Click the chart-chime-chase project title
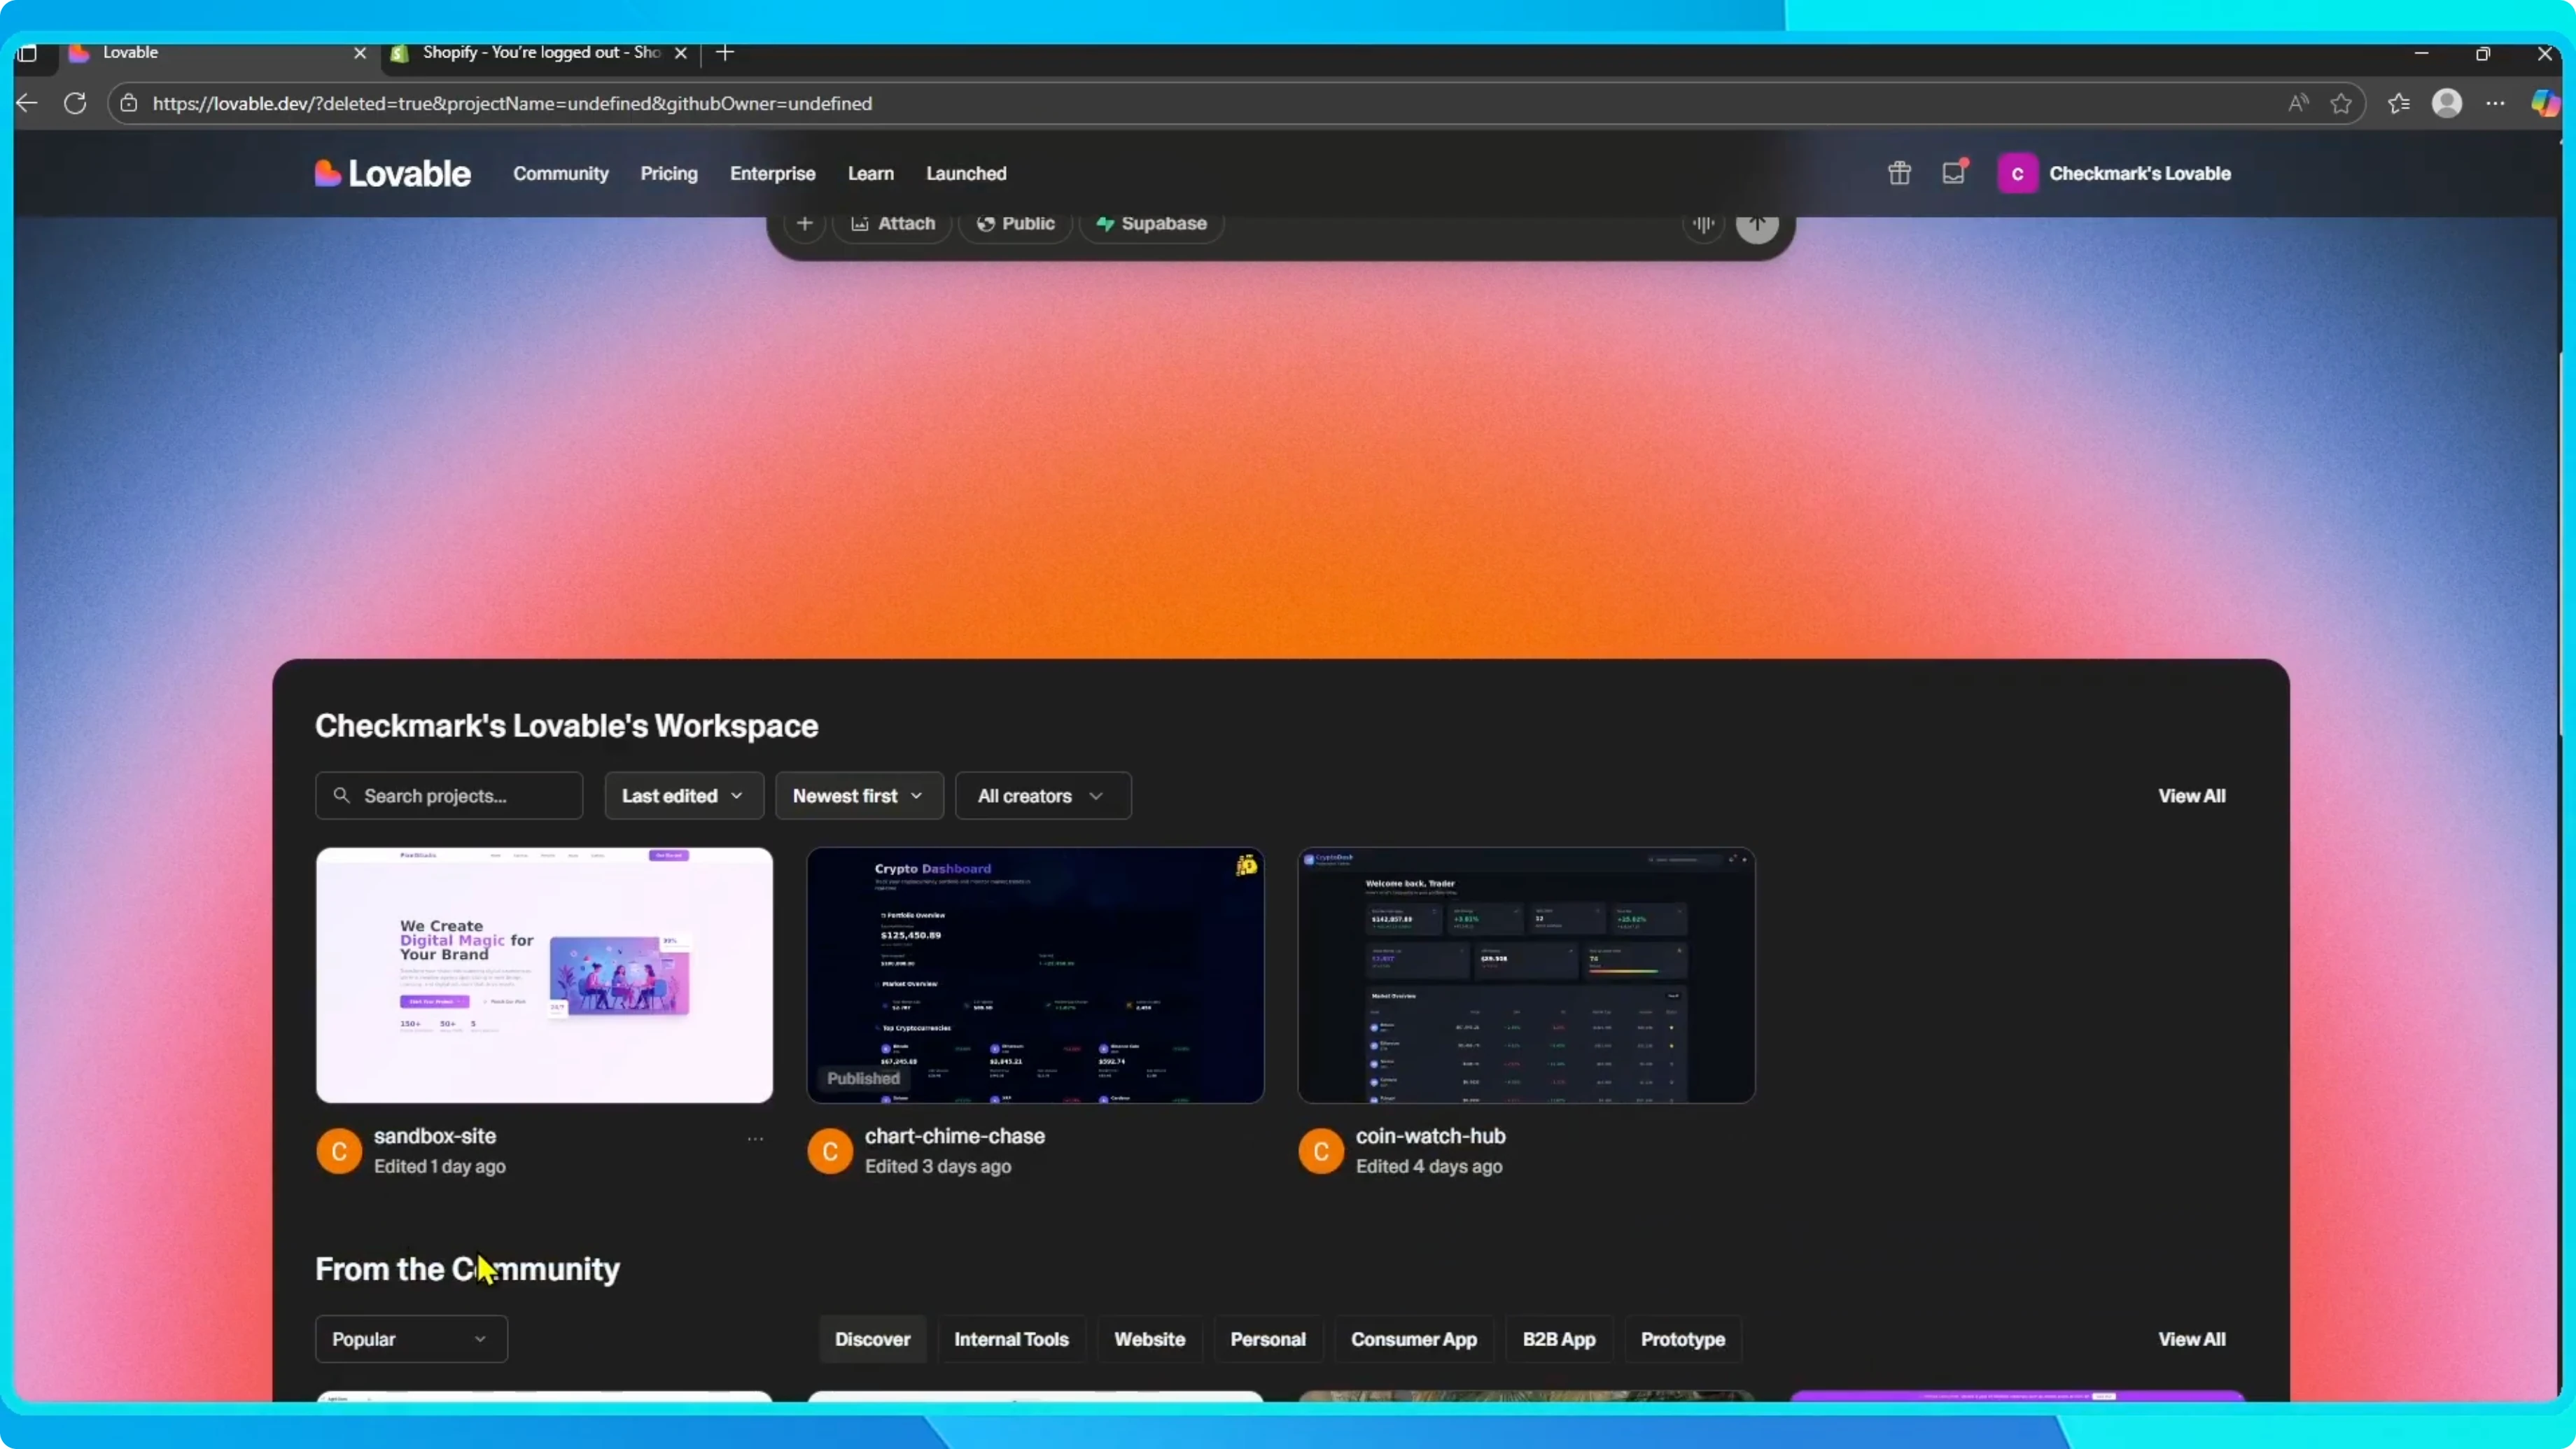The width and height of the screenshot is (2576, 1449). coord(955,1136)
